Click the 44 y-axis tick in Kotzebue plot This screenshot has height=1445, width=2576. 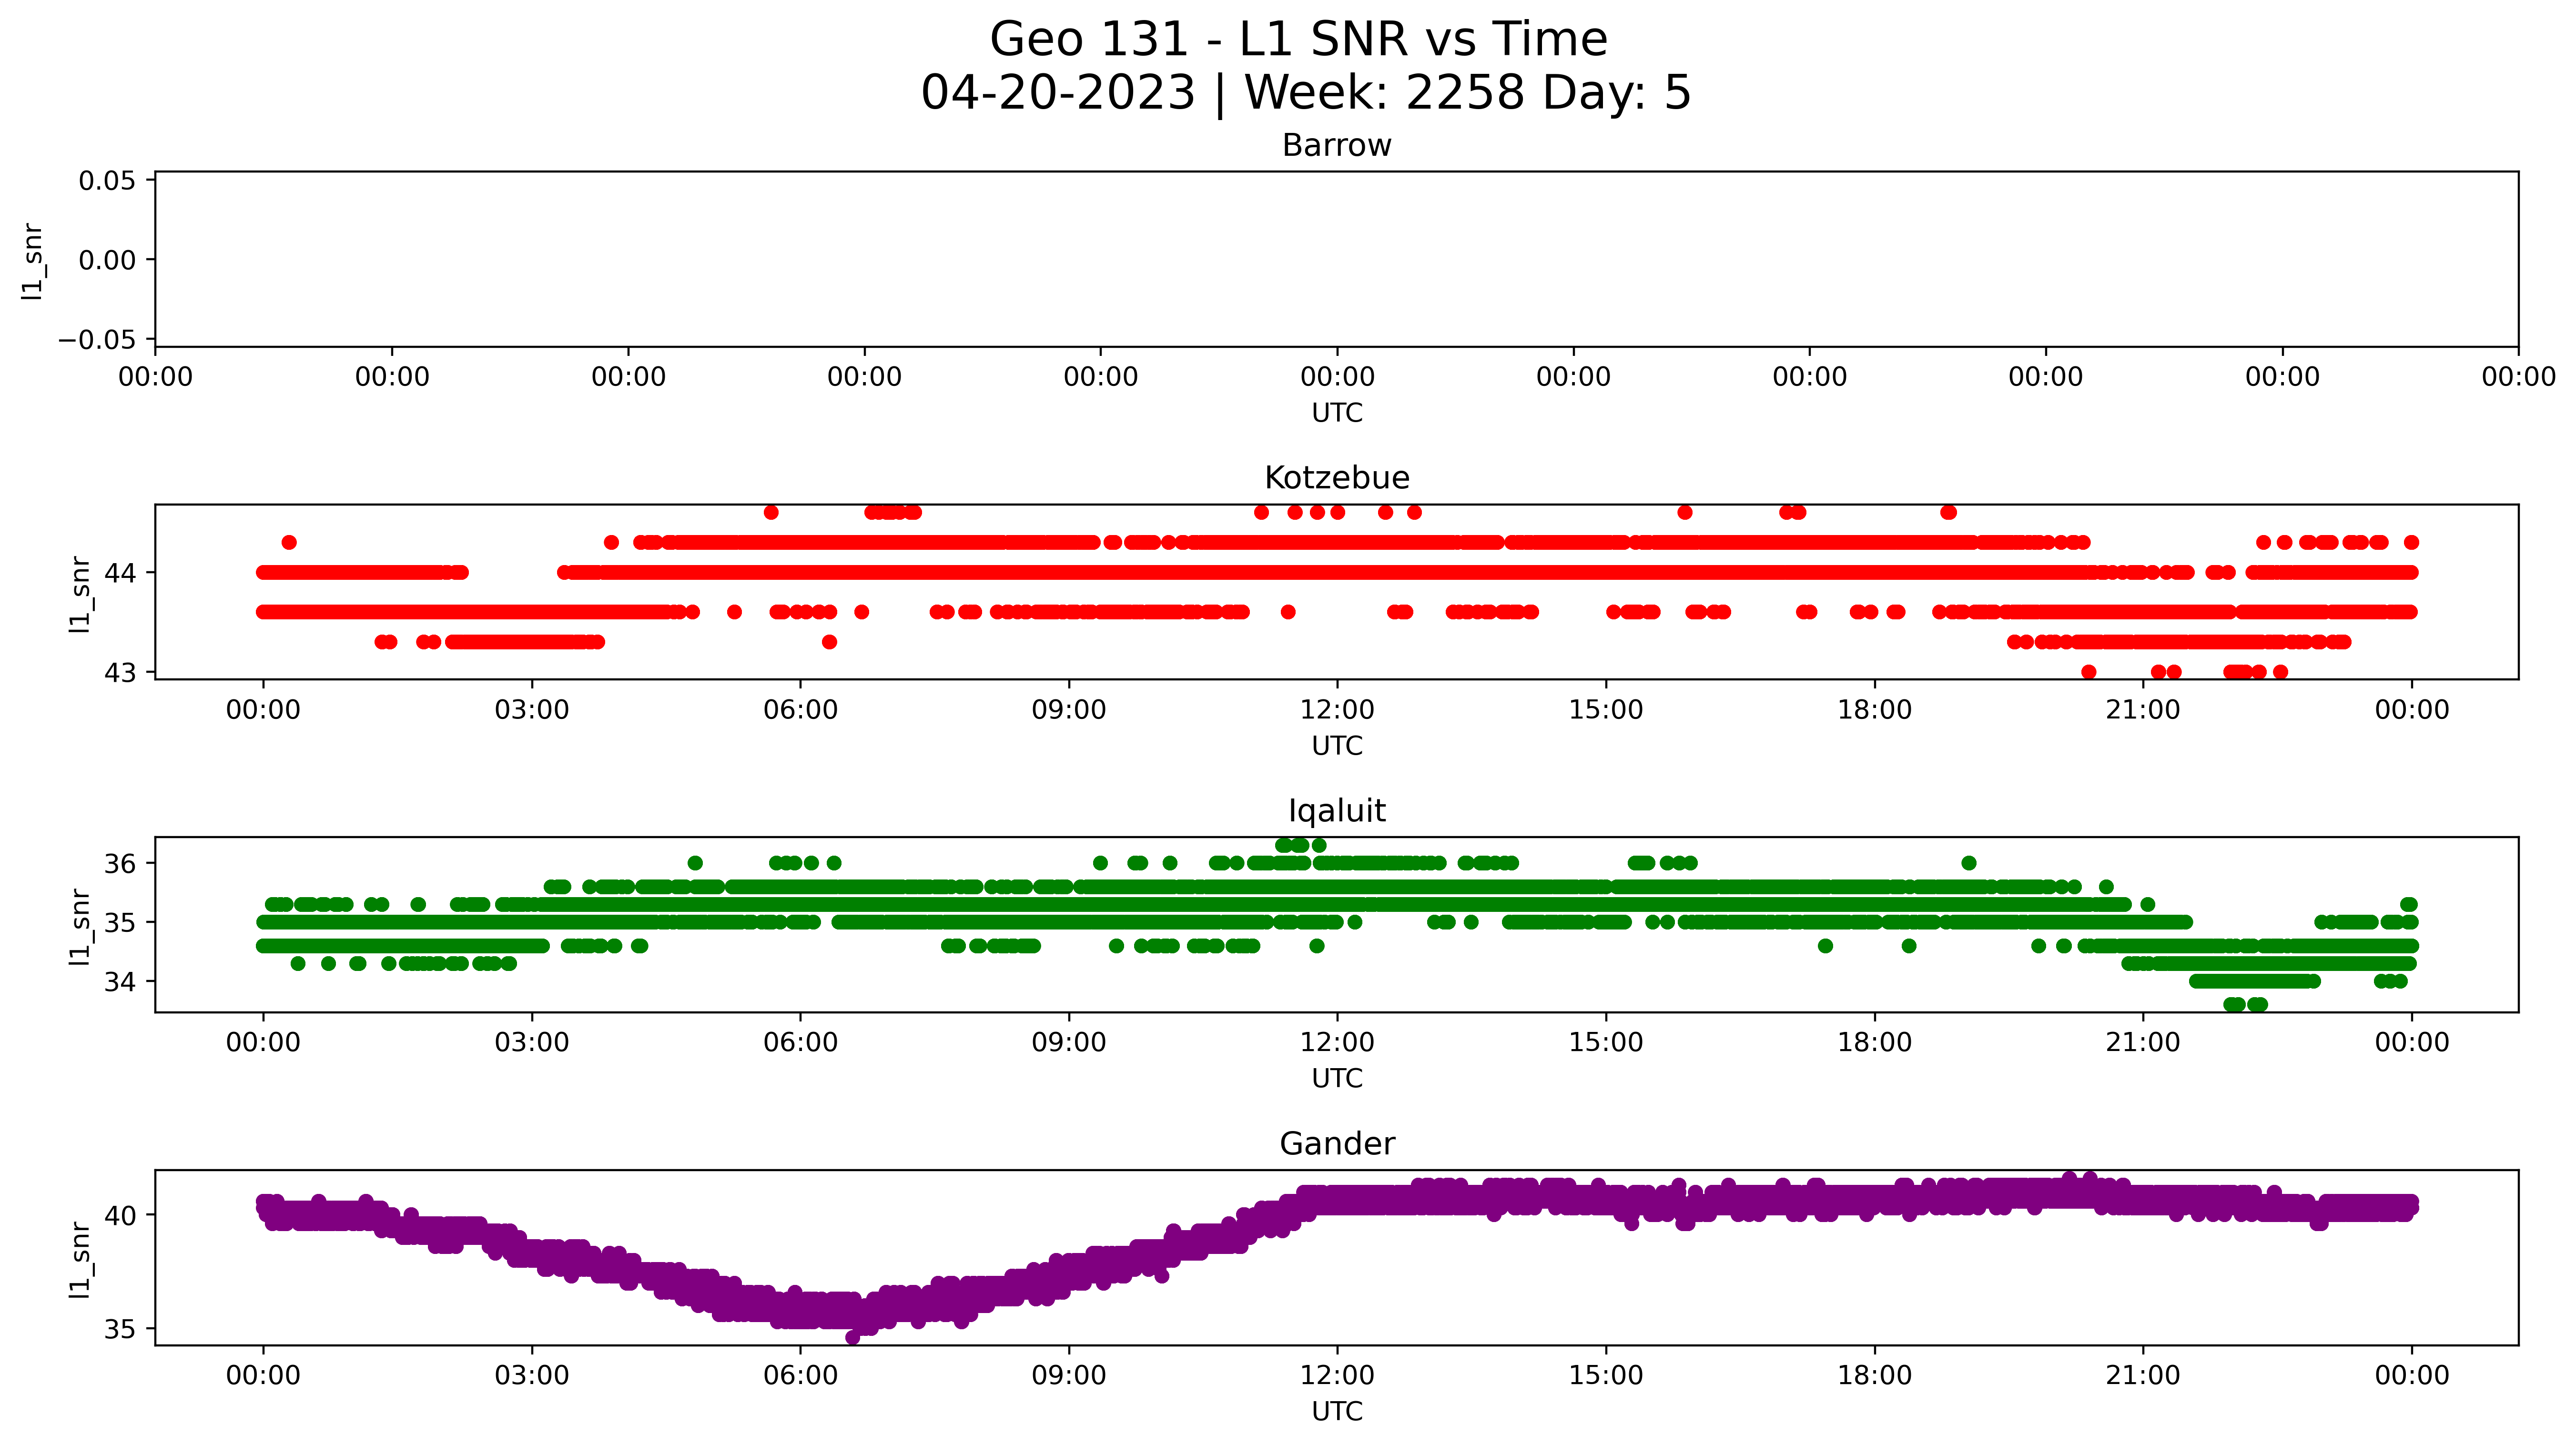[x=120, y=573]
